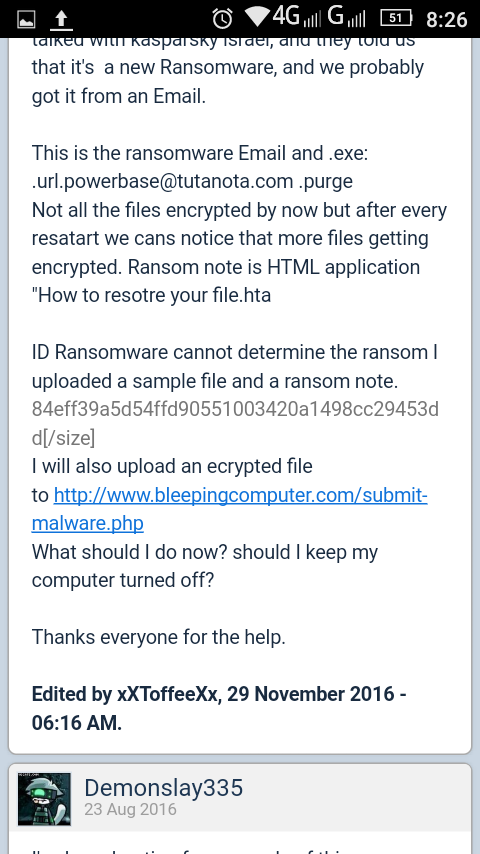Tap the battery level 51 icon
The height and width of the screenshot is (854, 480).
pyautogui.click(x=397, y=19)
